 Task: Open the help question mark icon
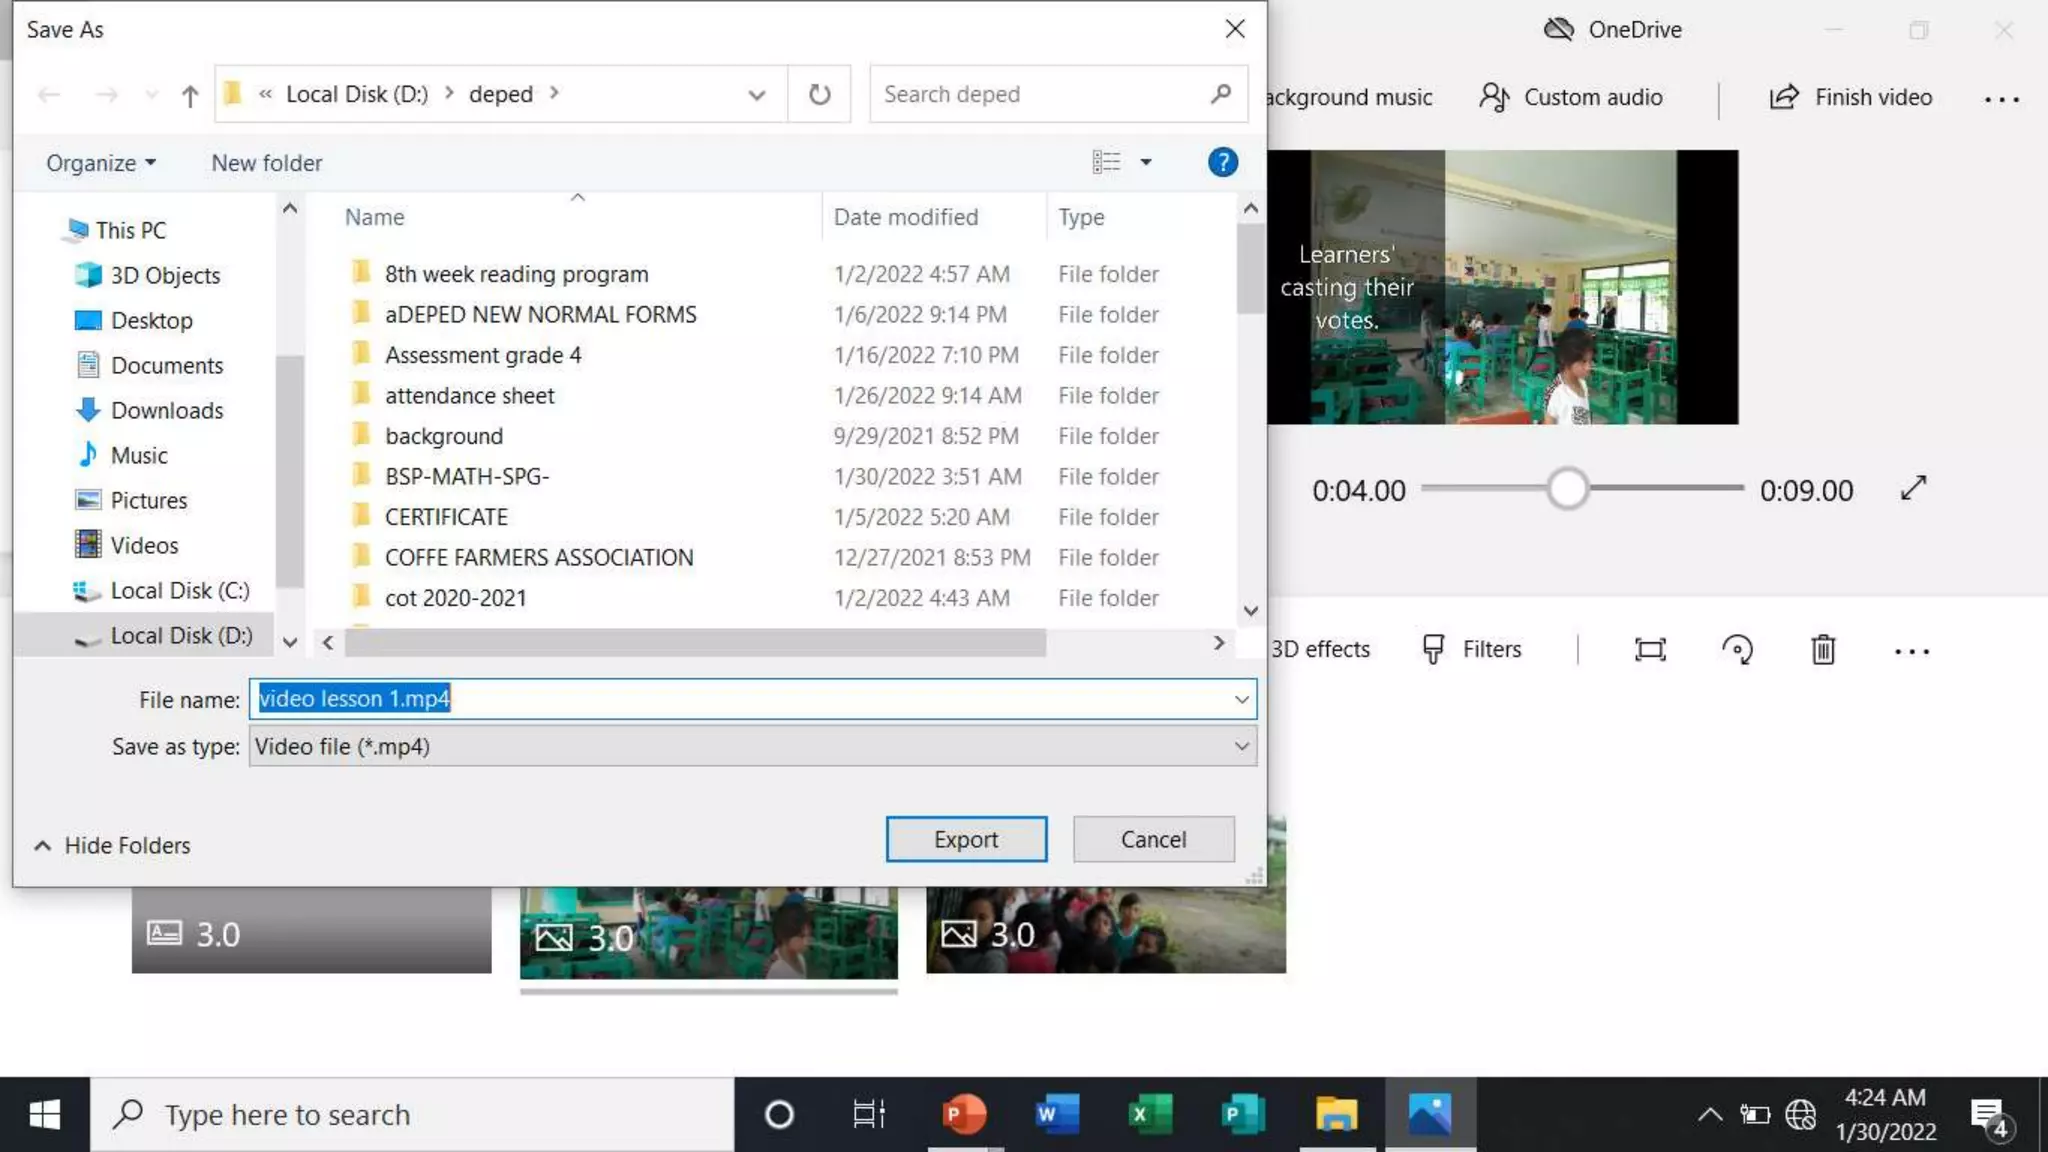coord(1222,162)
